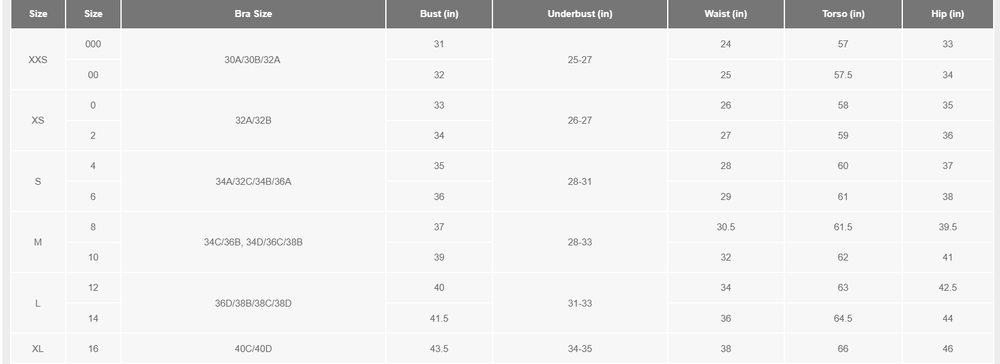Click the bust value 41.5 cell
The height and width of the screenshot is (364, 1000).
439,318
